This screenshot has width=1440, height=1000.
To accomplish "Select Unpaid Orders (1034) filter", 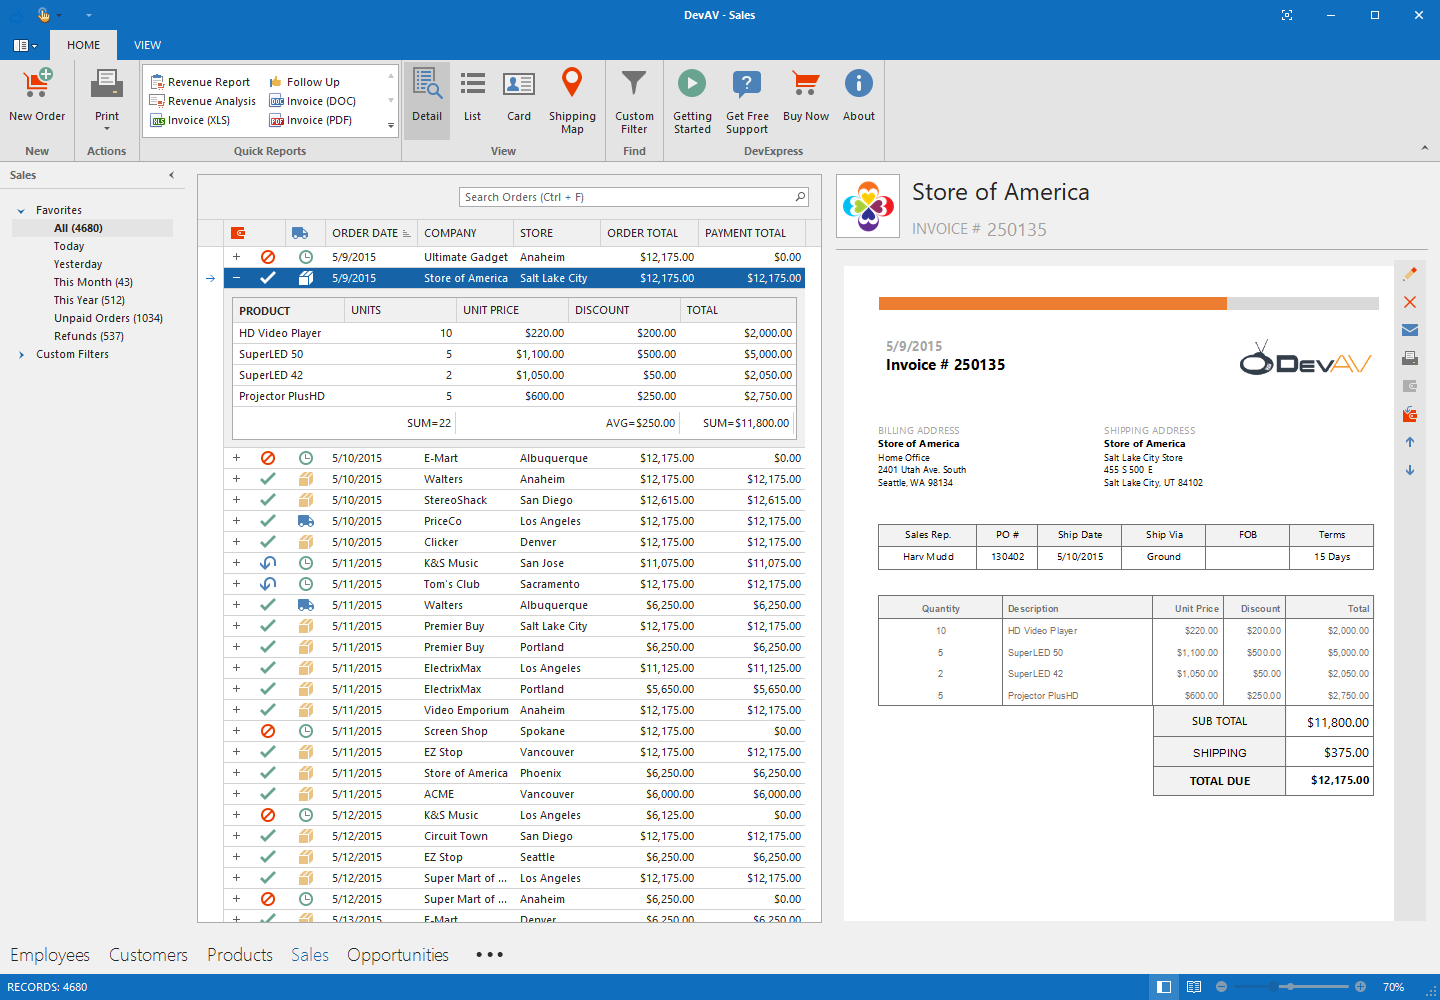I will 108,318.
